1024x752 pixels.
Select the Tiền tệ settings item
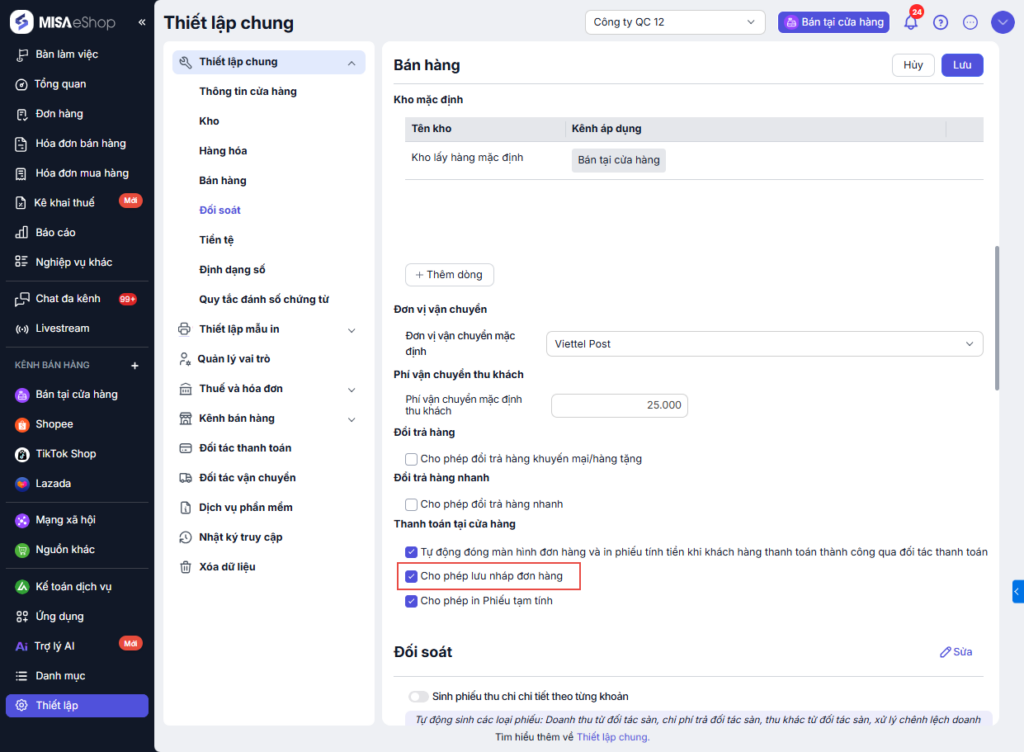click(216, 240)
